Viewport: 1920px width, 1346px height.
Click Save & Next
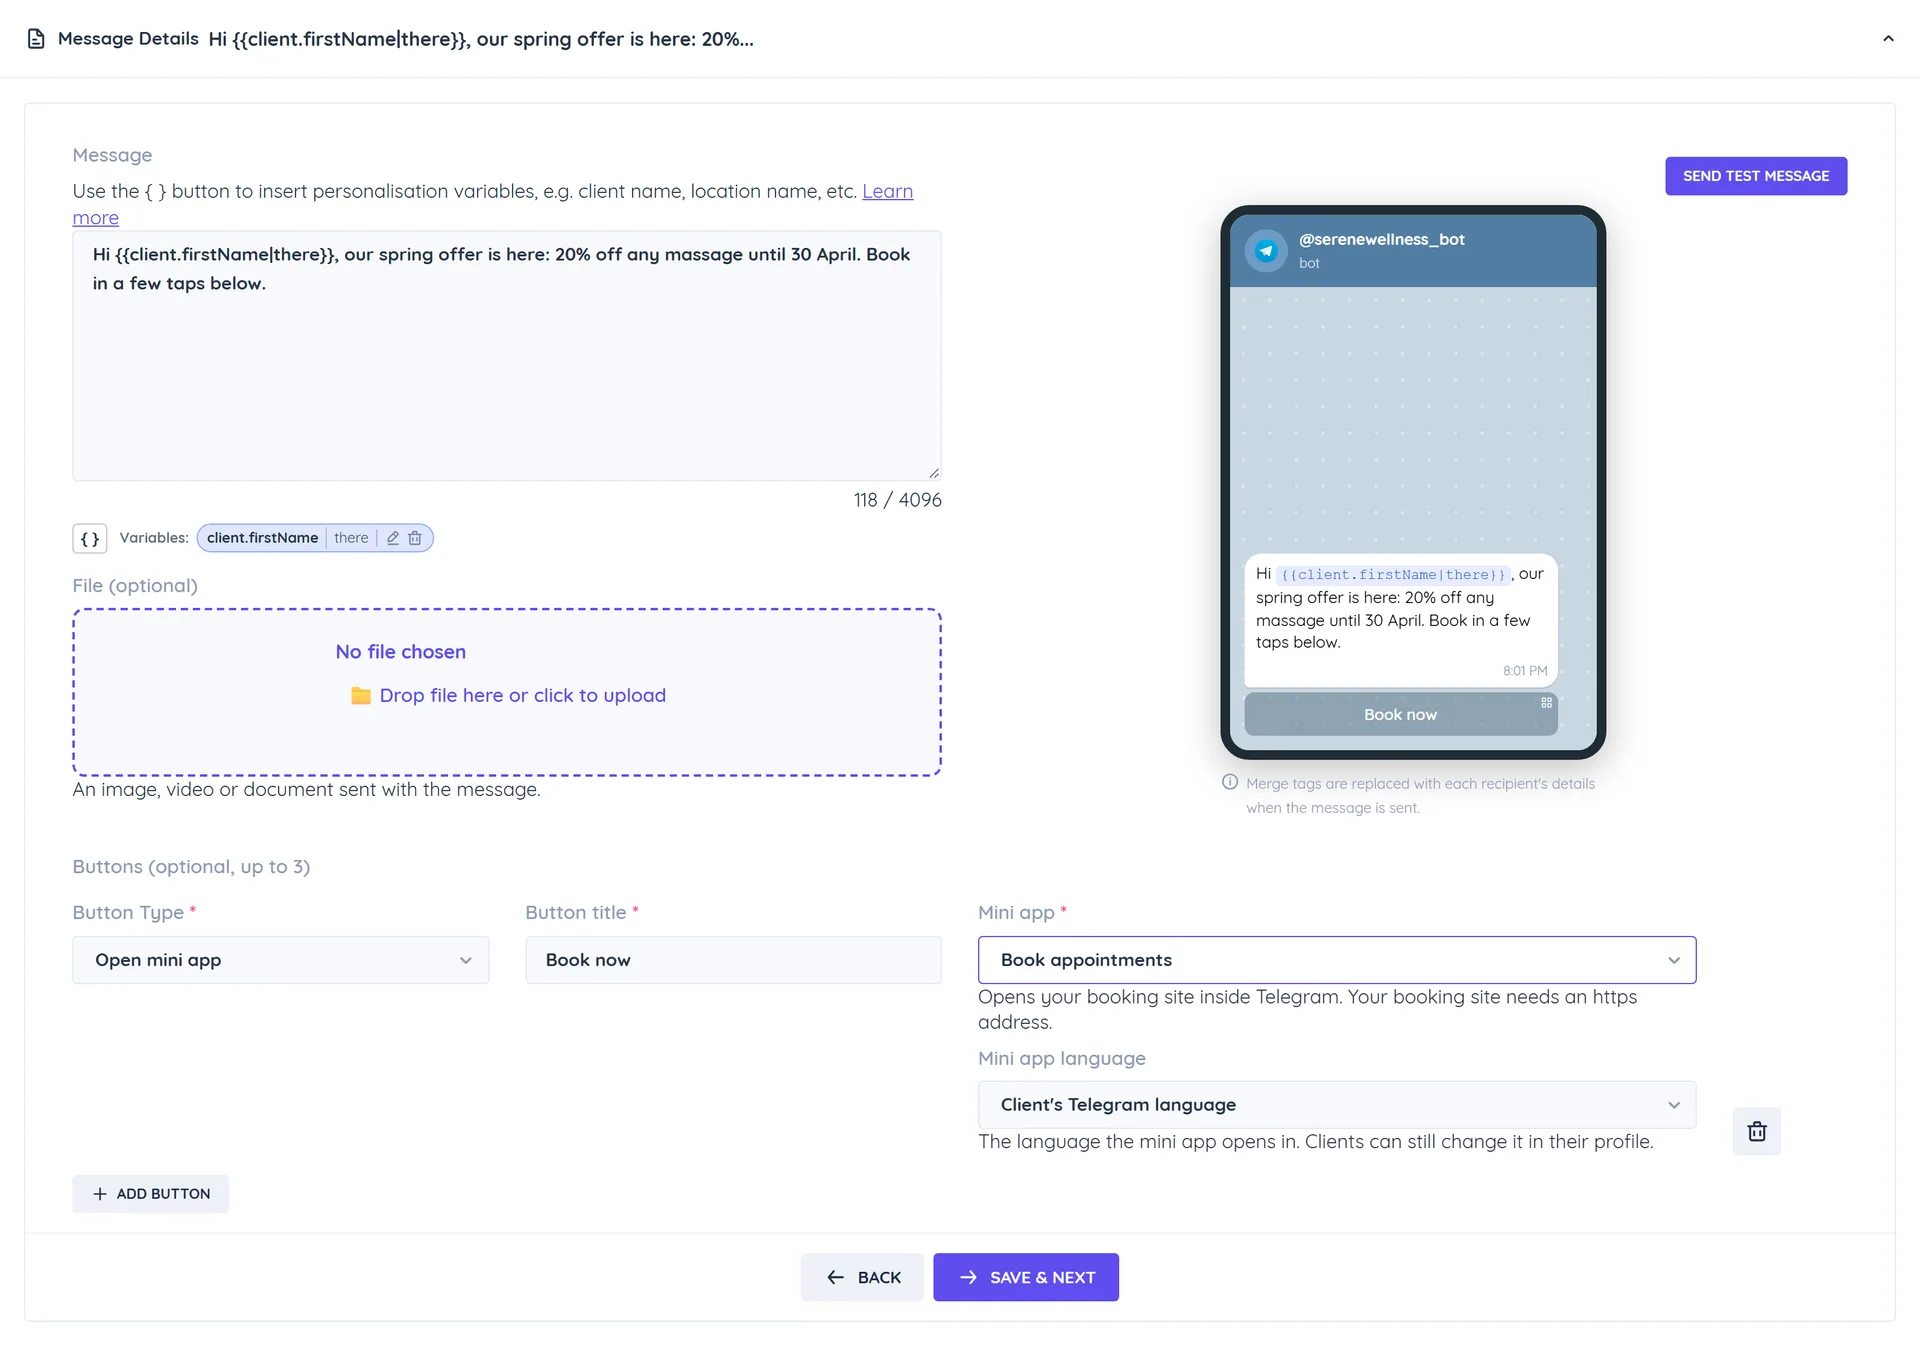(x=1026, y=1277)
